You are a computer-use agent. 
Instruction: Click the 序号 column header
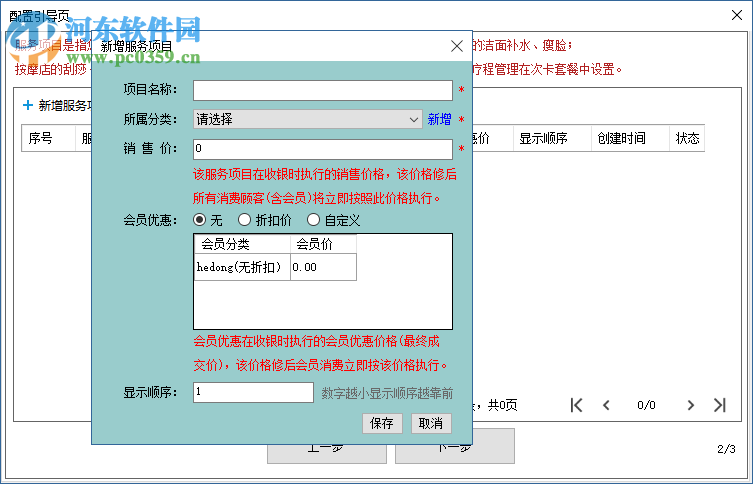tap(49, 139)
